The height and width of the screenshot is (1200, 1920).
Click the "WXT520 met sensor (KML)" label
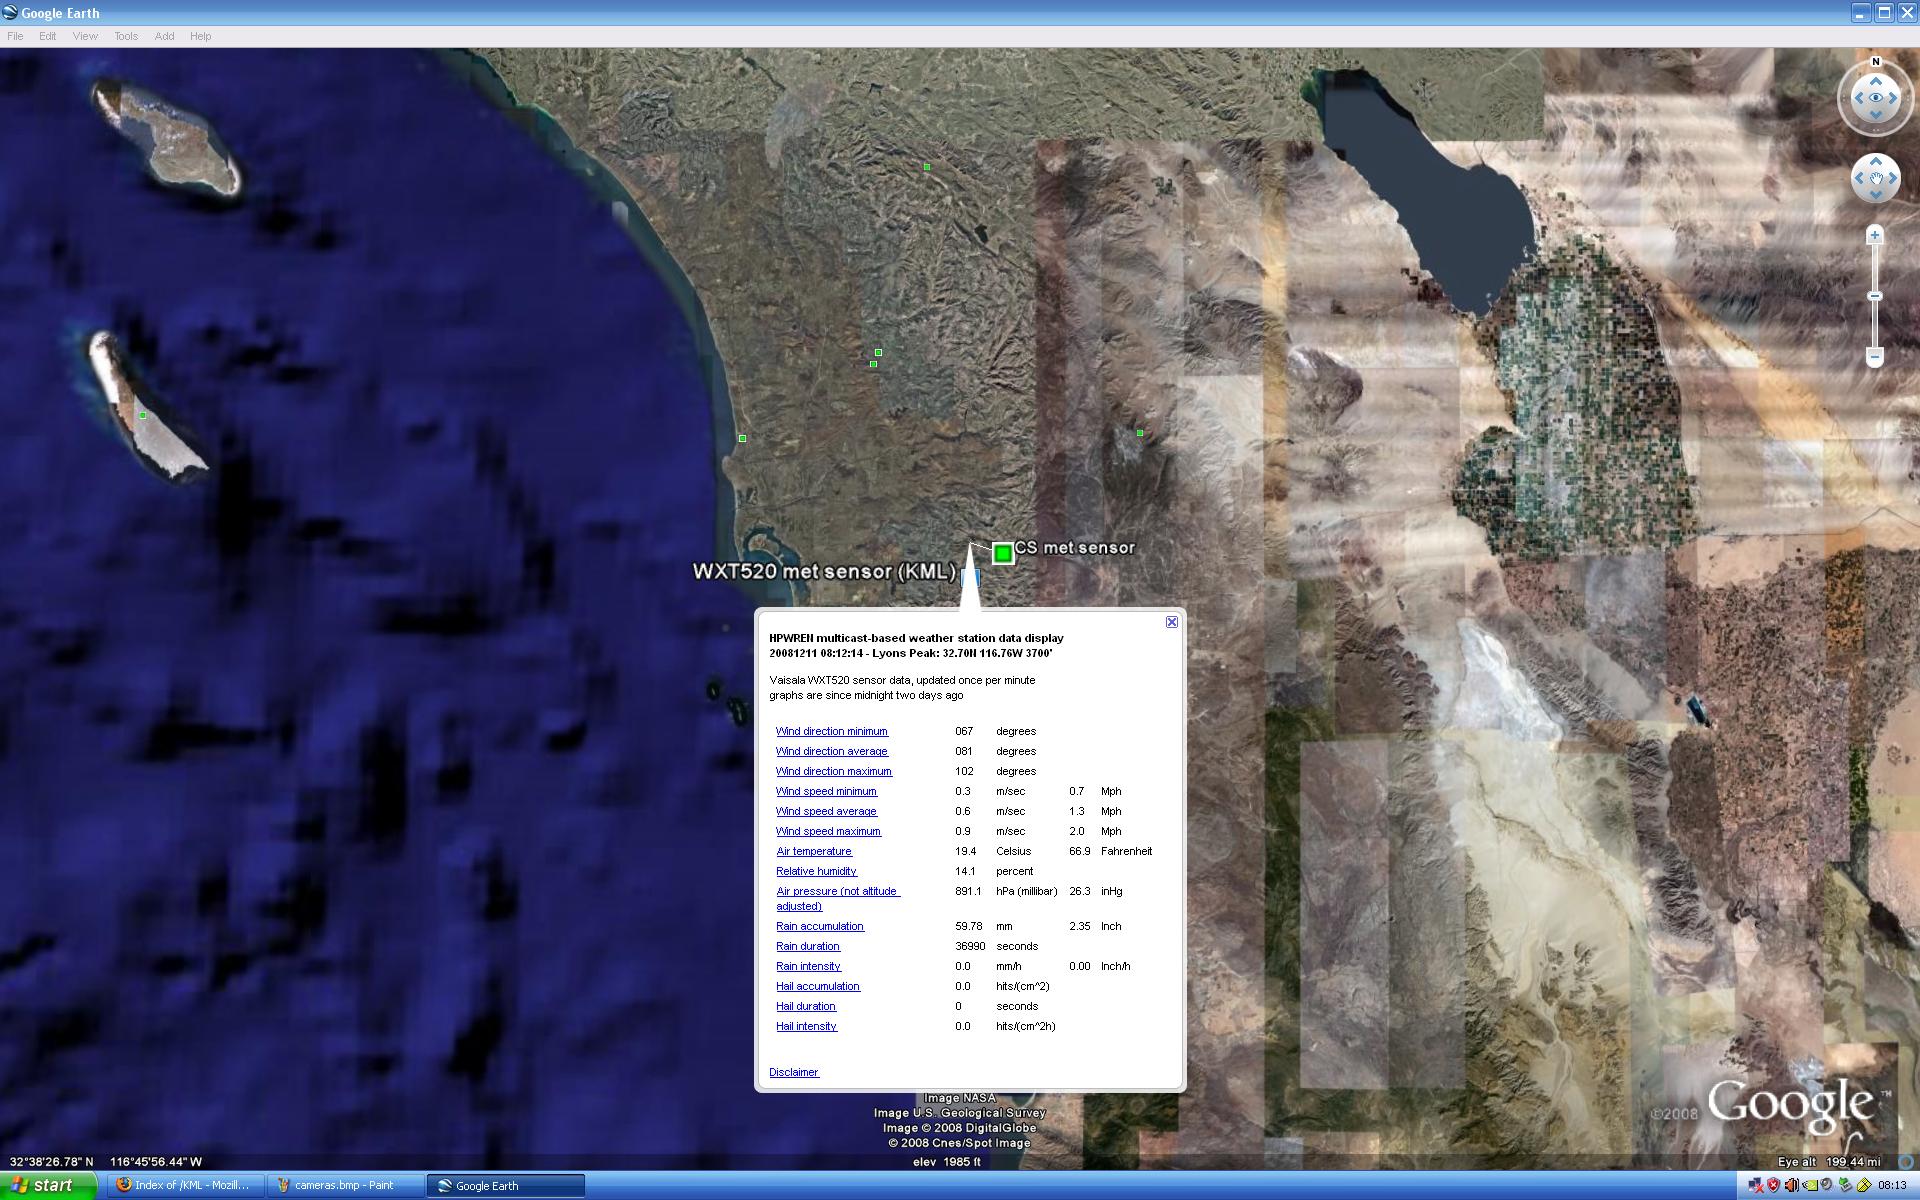point(824,571)
